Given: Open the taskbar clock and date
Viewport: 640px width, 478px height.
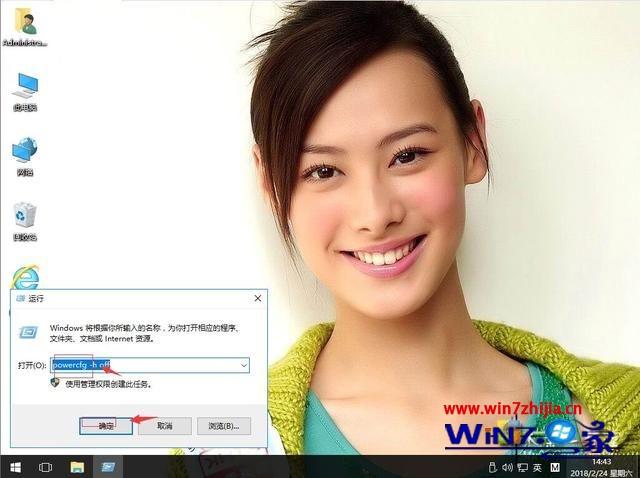Looking at the screenshot, I should click(x=602, y=467).
